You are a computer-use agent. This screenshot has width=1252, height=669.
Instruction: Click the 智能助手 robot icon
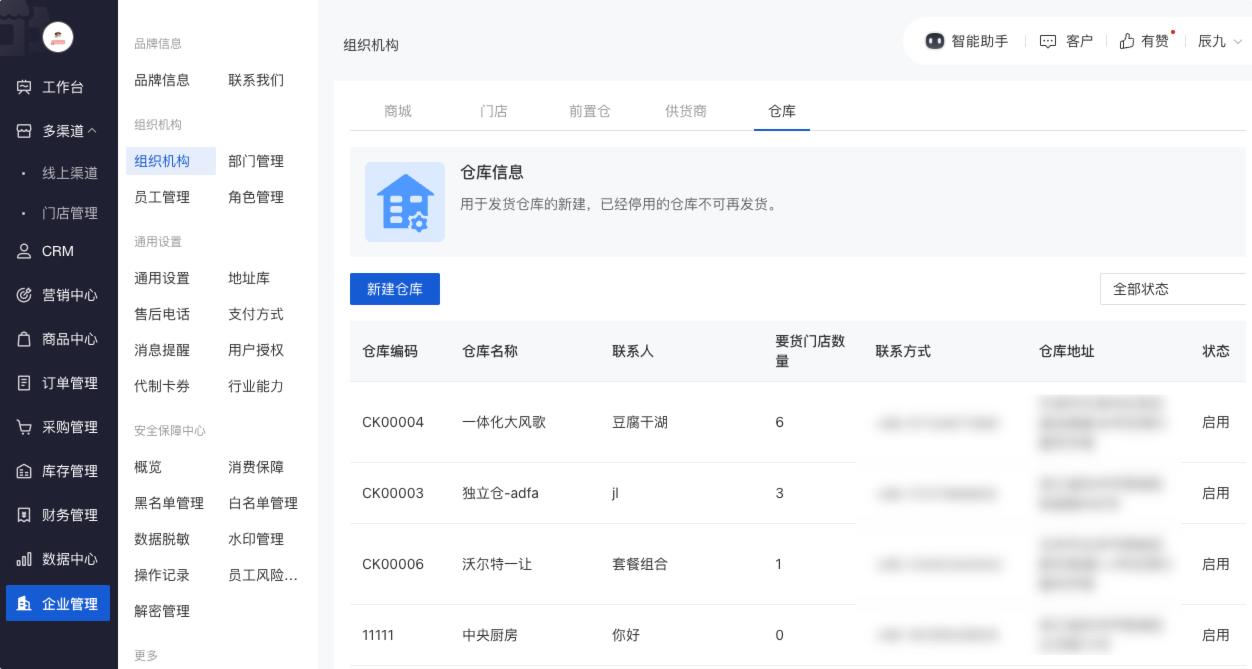click(x=934, y=41)
